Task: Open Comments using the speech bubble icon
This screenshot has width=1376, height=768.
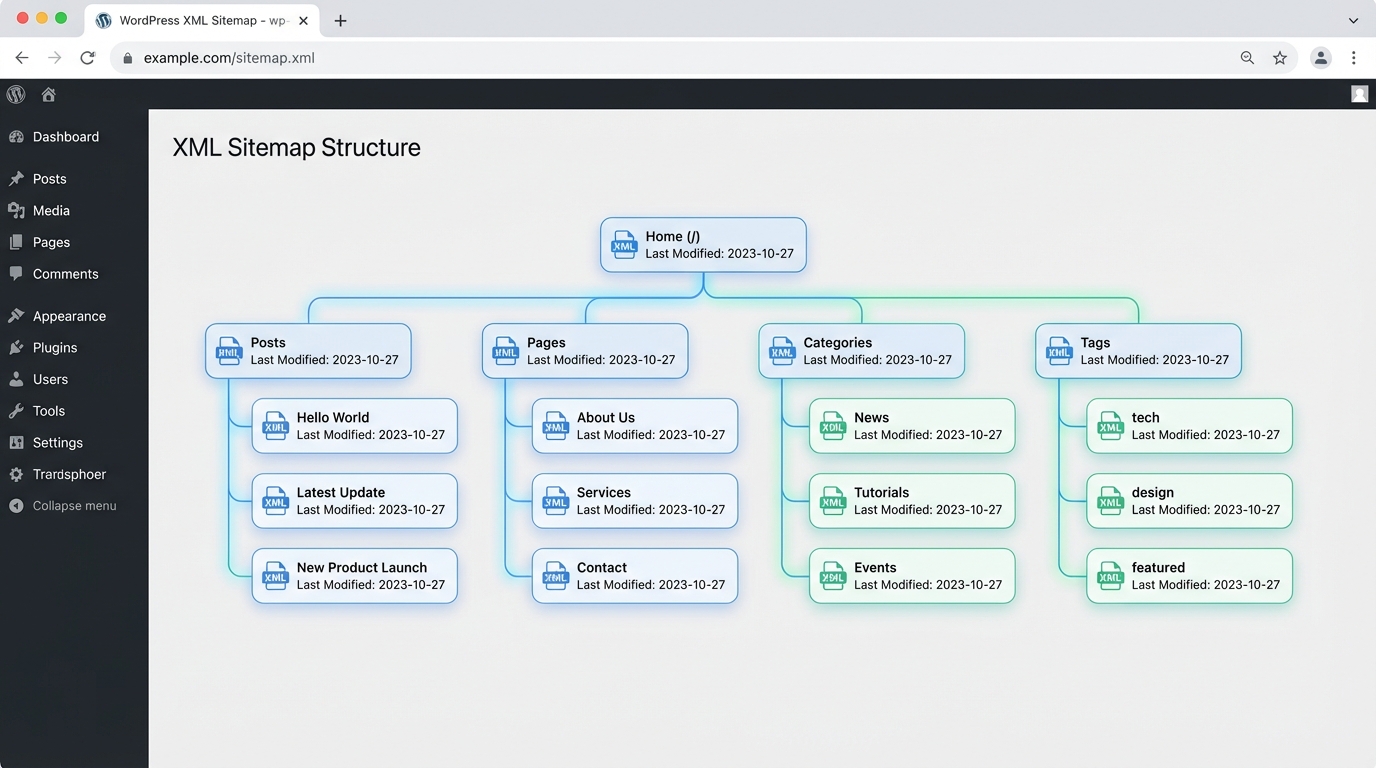Action: click(16, 274)
